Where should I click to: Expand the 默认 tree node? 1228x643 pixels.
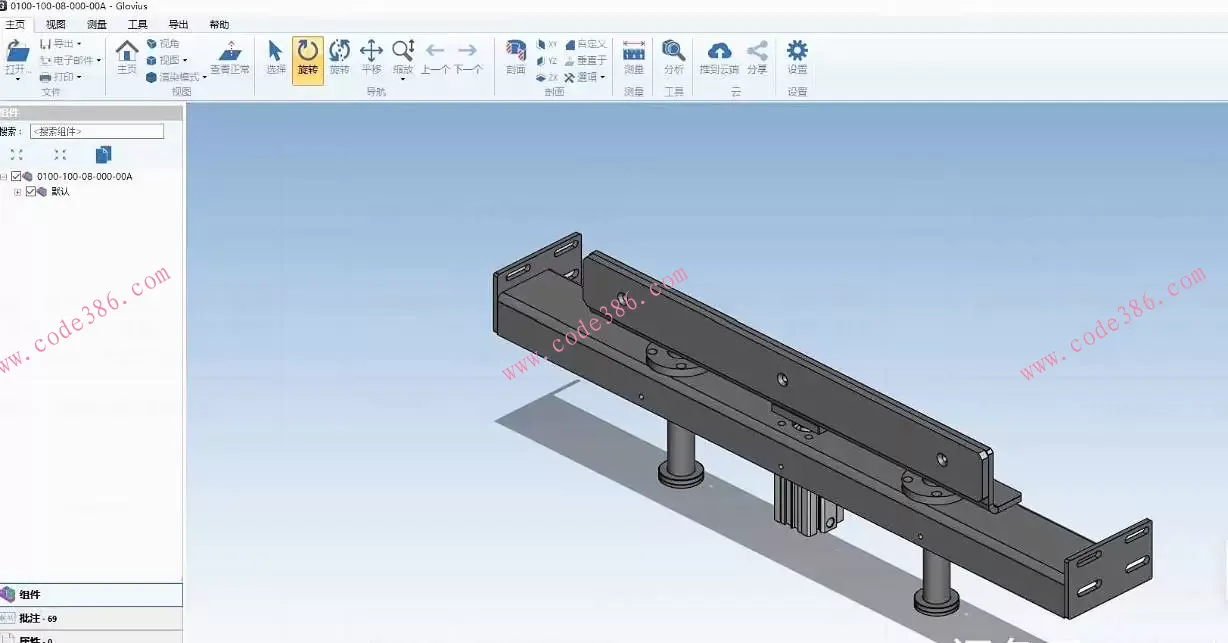[17, 192]
